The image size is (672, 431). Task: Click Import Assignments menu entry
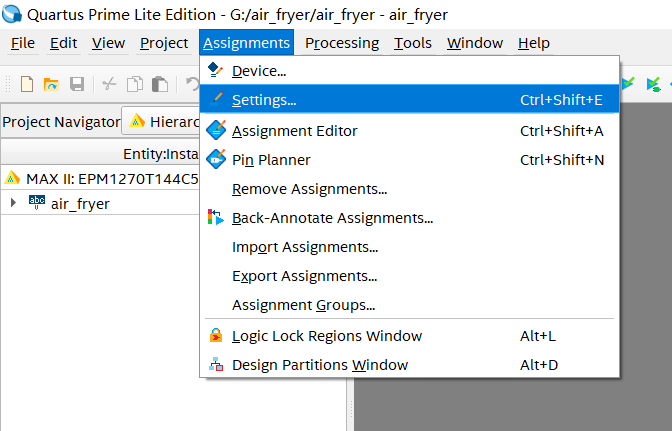[305, 246]
